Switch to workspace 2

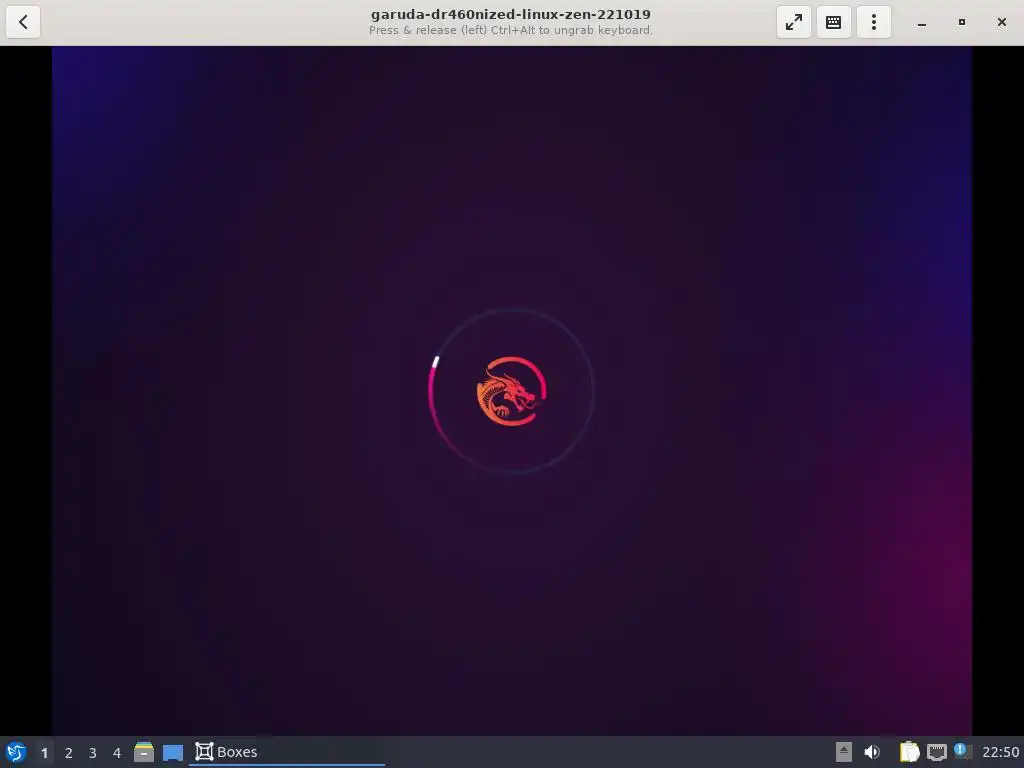pos(69,753)
